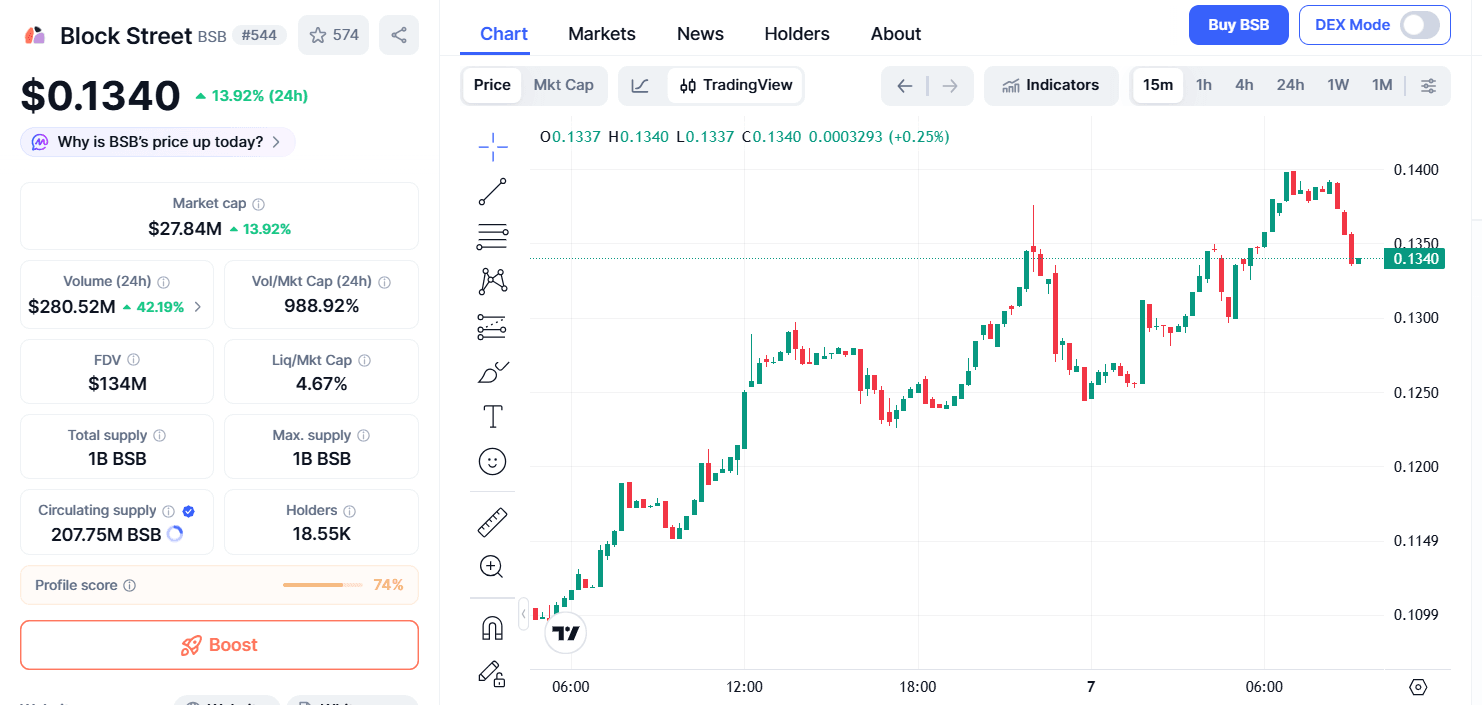Switch to the Markets tab

601,34
